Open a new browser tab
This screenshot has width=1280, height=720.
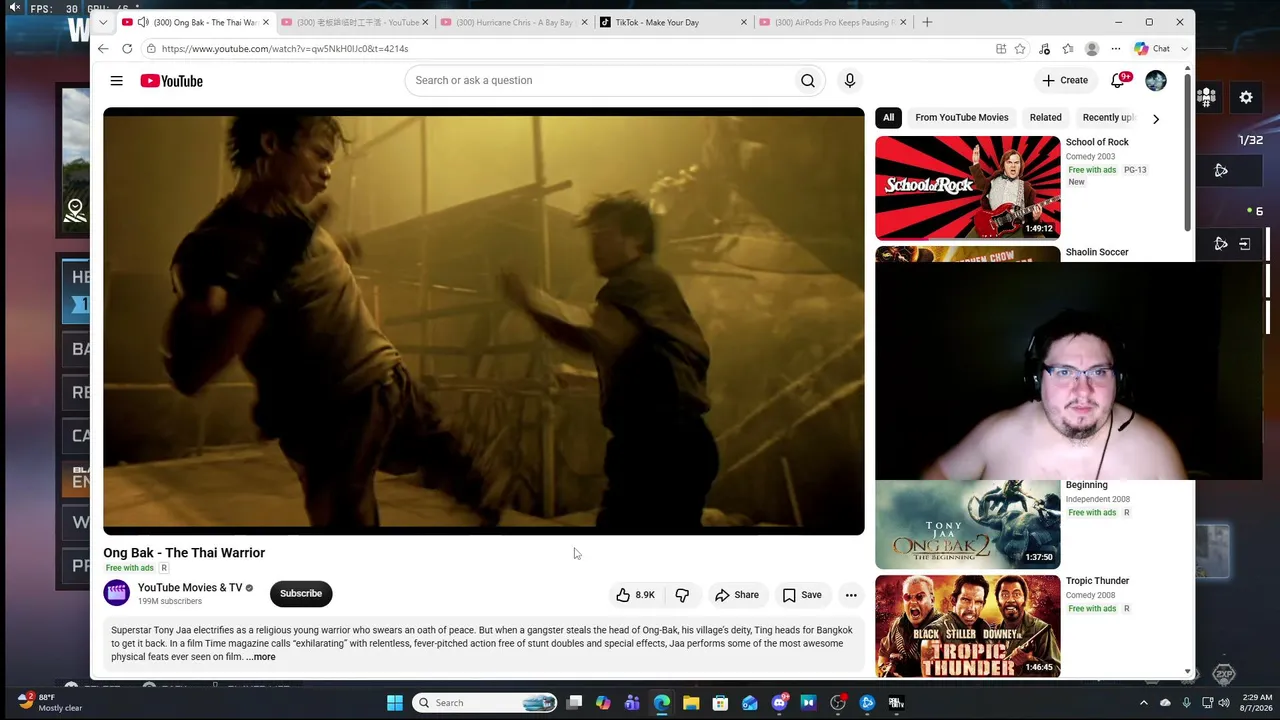click(927, 22)
